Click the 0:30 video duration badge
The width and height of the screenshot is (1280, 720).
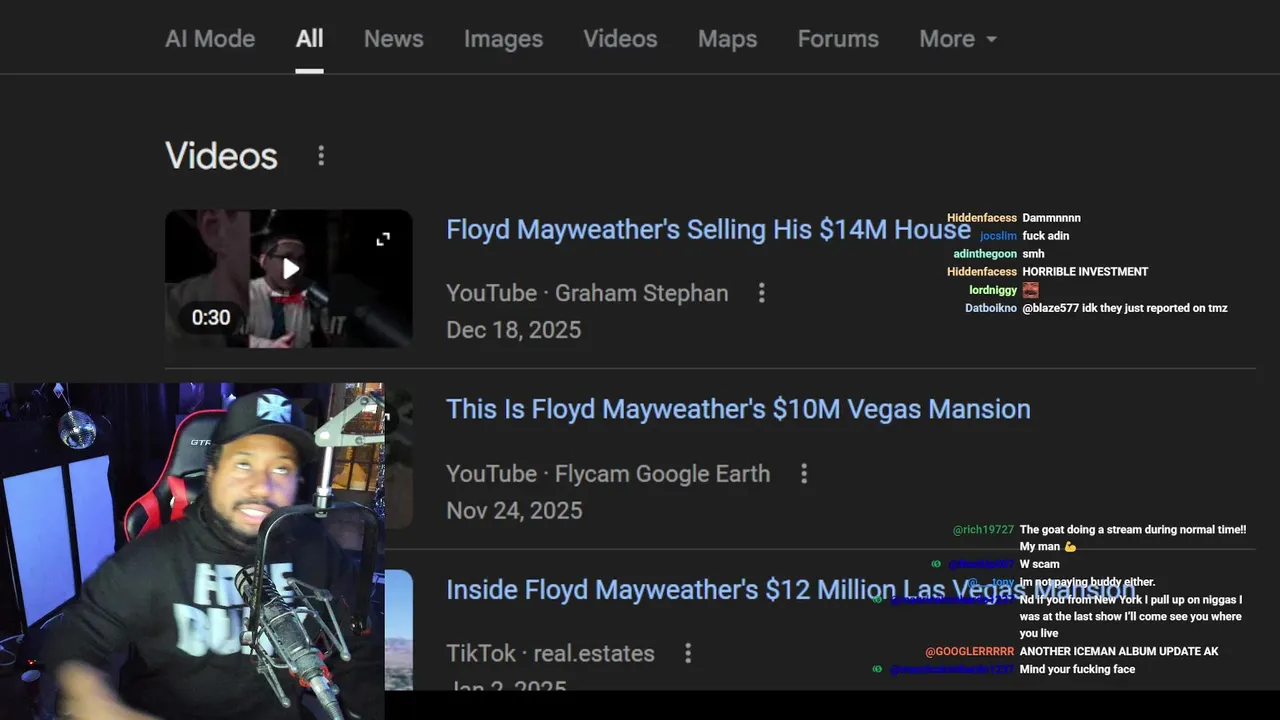pos(211,318)
